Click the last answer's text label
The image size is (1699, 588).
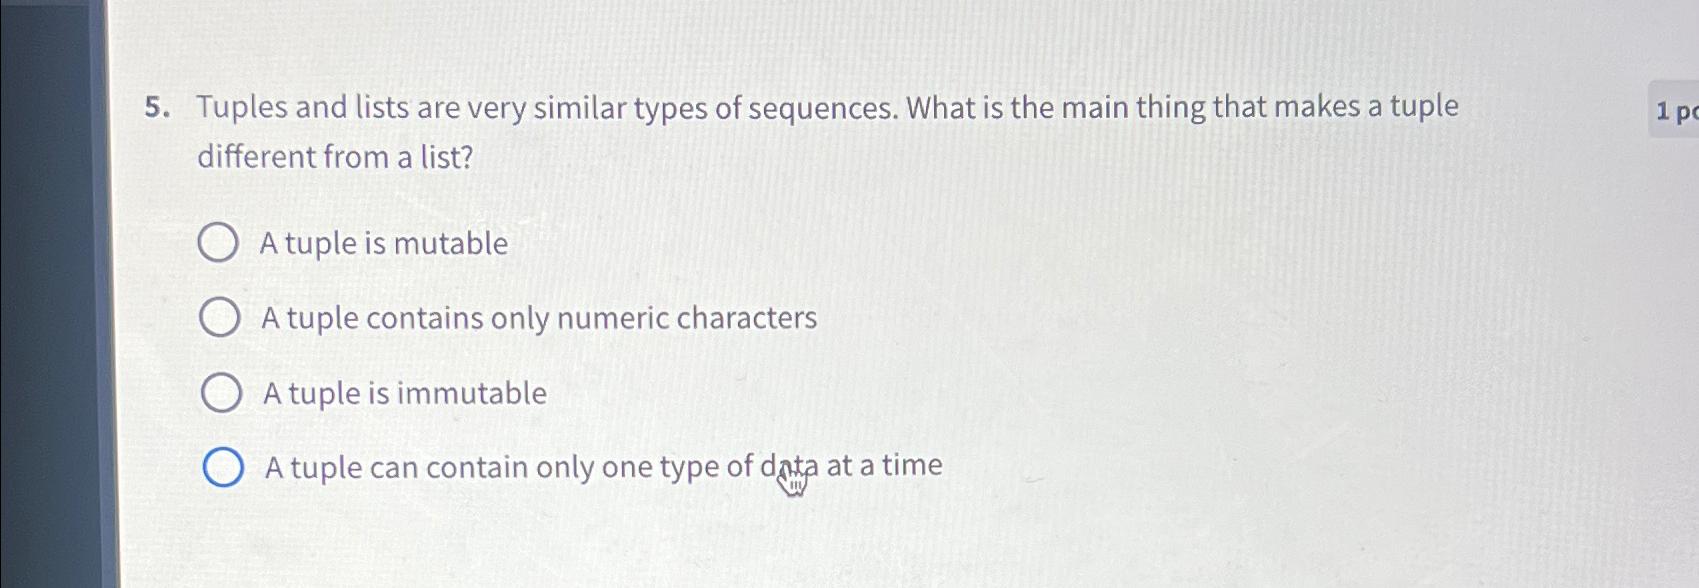pos(601,466)
